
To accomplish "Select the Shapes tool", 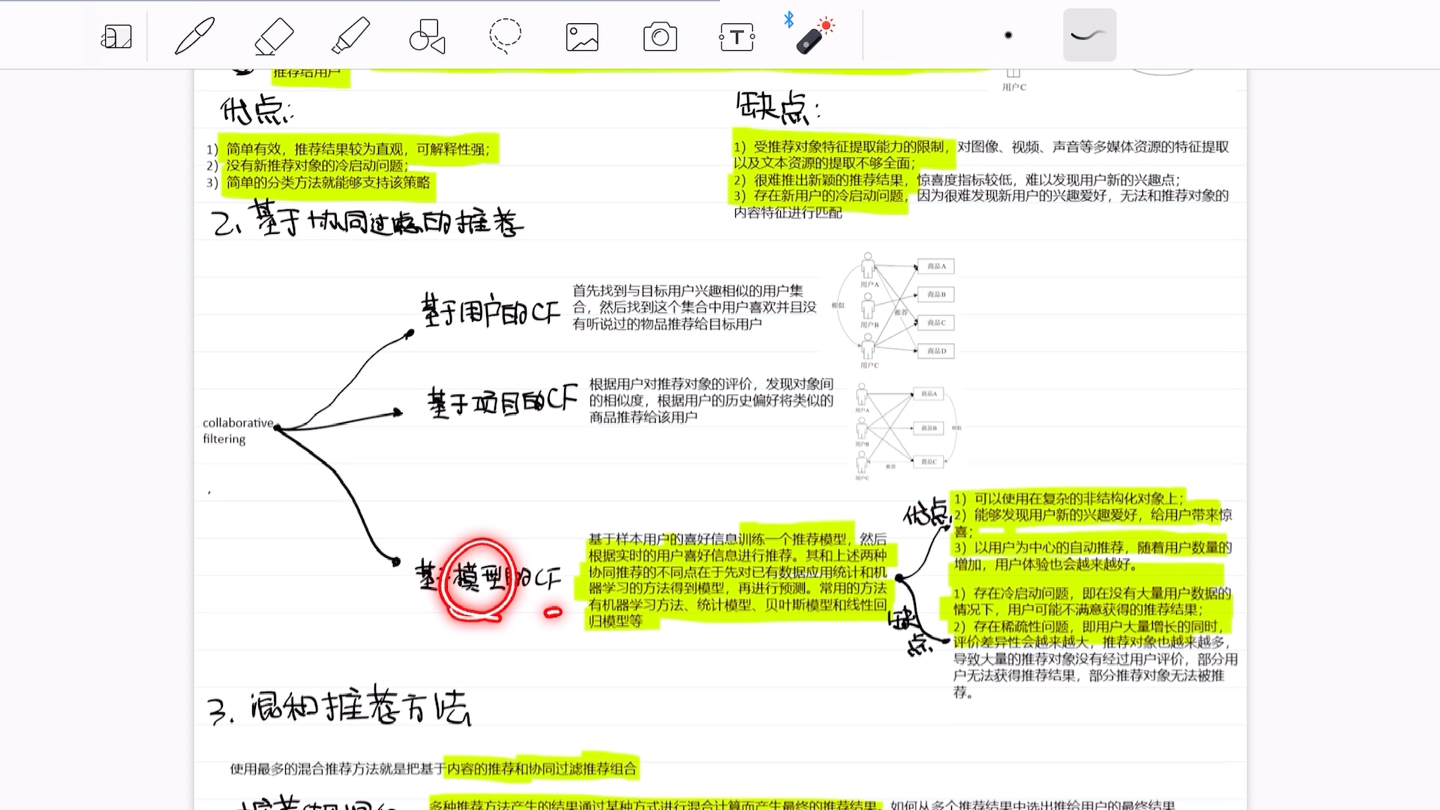I will point(427,37).
